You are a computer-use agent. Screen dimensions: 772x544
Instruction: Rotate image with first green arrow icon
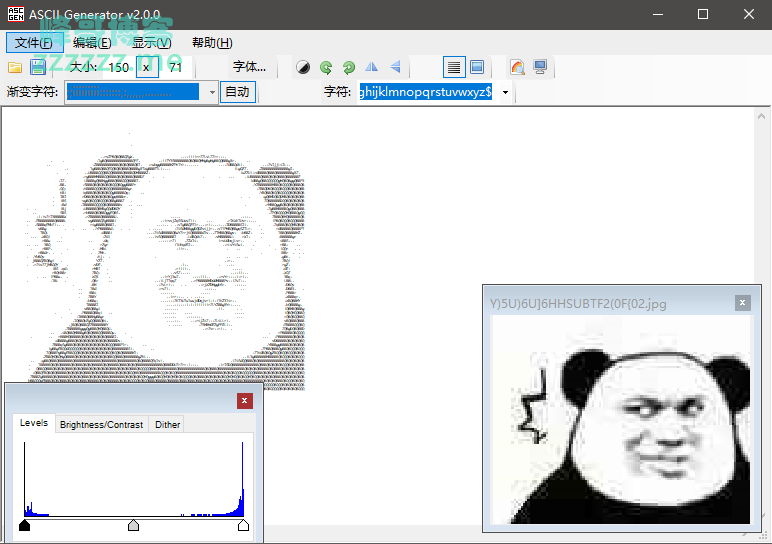(x=326, y=67)
